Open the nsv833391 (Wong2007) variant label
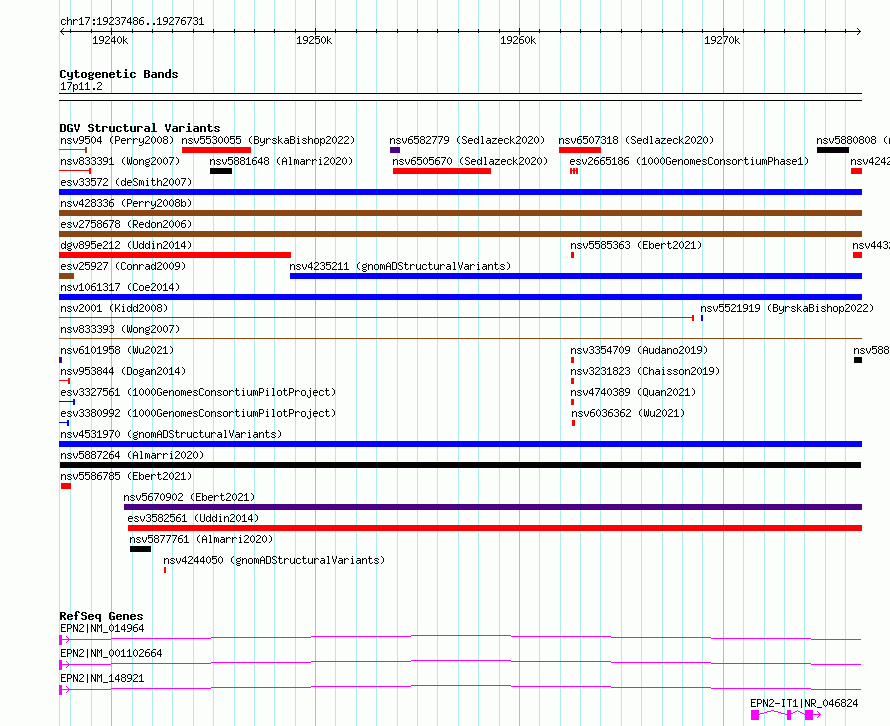The image size is (890, 726). [120, 161]
